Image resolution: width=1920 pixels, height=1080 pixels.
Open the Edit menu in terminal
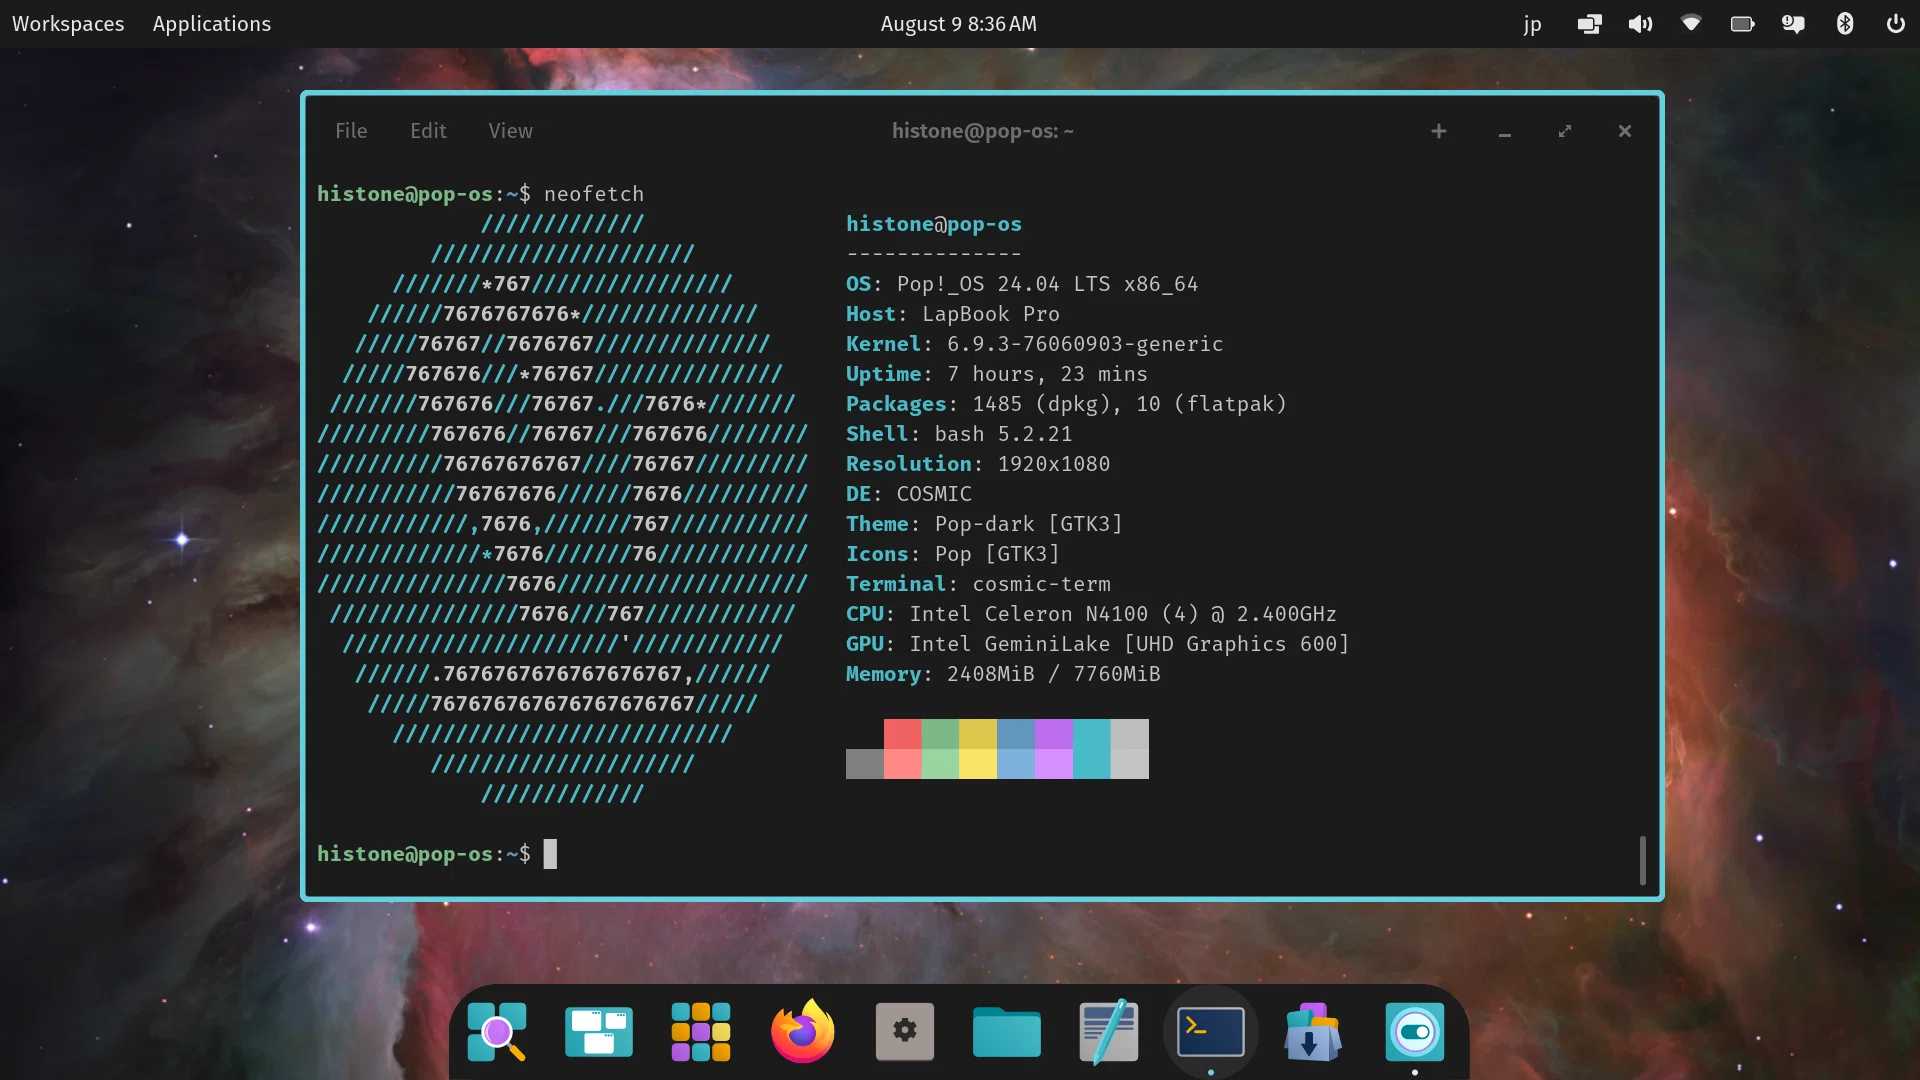(428, 131)
